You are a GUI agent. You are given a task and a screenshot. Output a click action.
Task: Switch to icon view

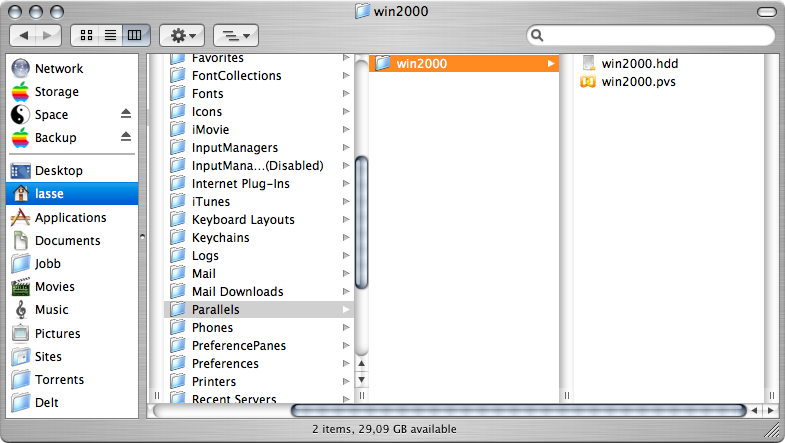pos(86,35)
